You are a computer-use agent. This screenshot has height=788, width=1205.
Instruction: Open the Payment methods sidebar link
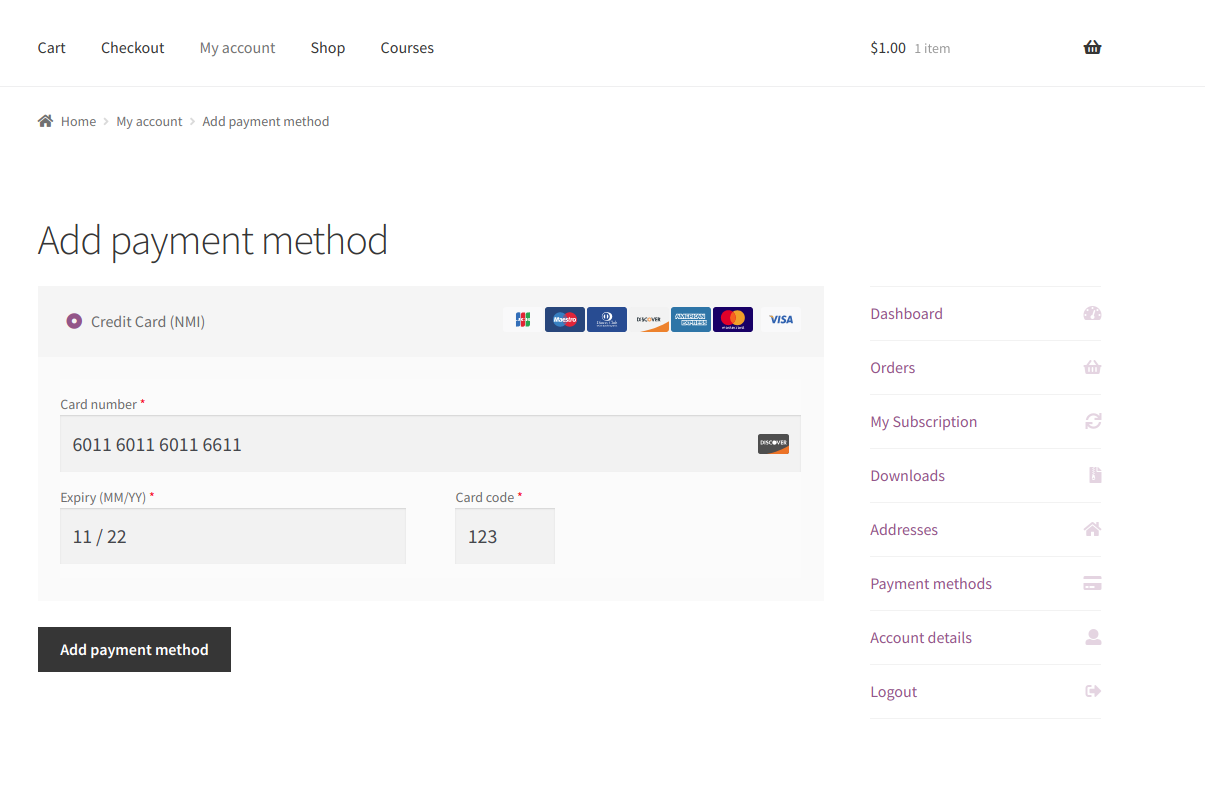[x=930, y=584]
